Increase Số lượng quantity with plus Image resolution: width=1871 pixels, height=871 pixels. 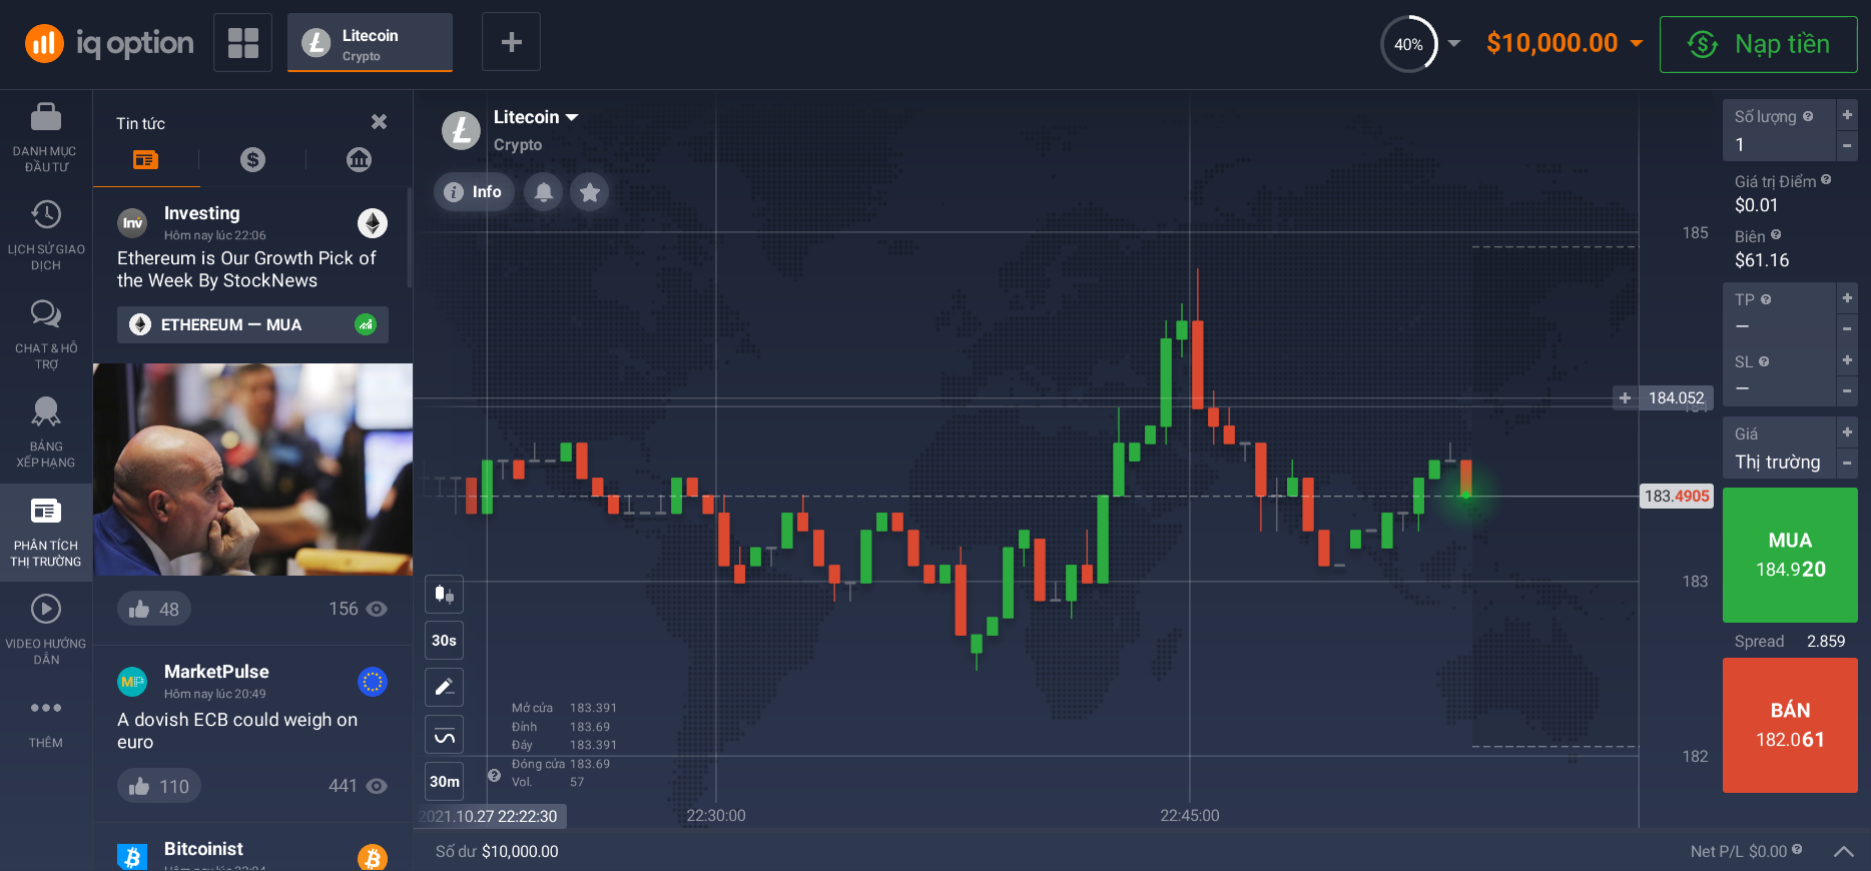1847,115
